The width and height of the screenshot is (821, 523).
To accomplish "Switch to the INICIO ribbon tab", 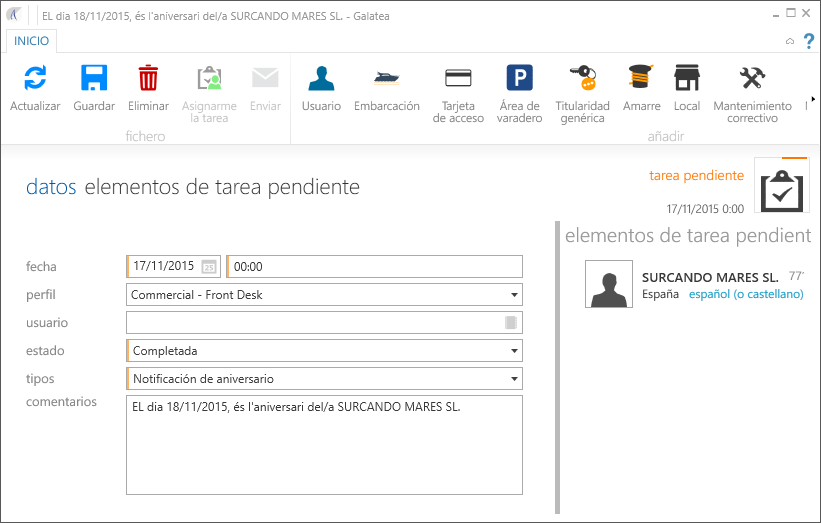I will tap(31, 41).
